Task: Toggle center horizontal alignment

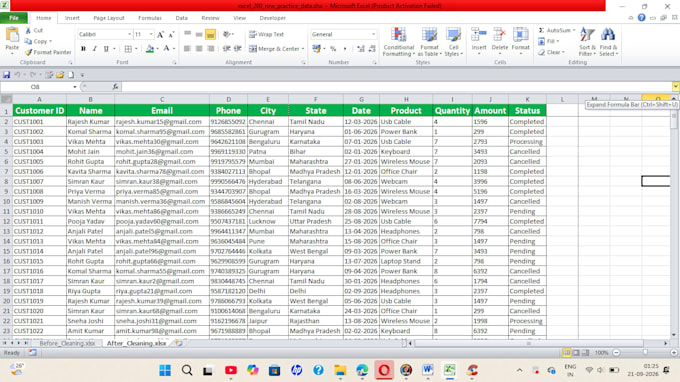Action: click(x=199, y=49)
